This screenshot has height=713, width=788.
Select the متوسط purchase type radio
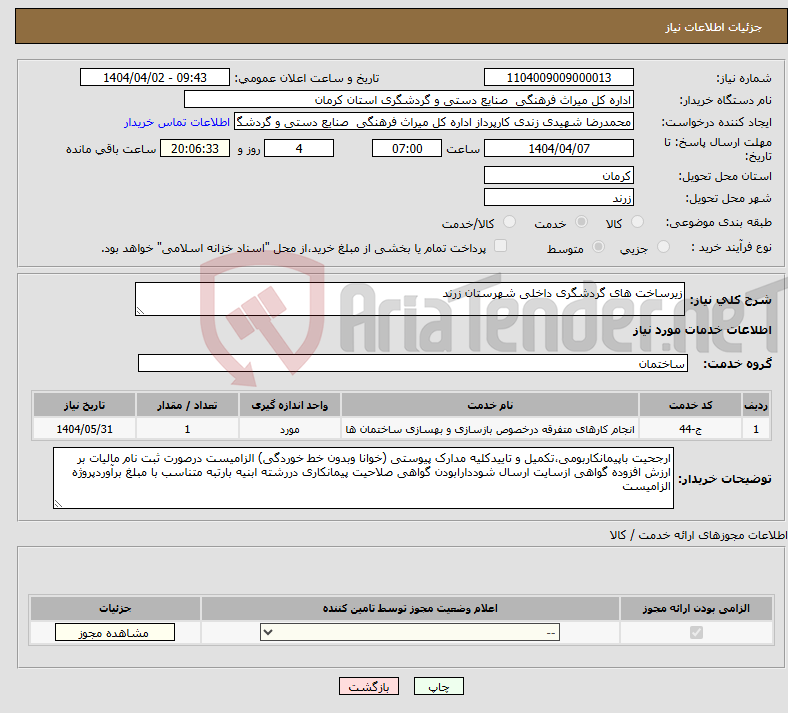pyautogui.click(x=598, y=247)
